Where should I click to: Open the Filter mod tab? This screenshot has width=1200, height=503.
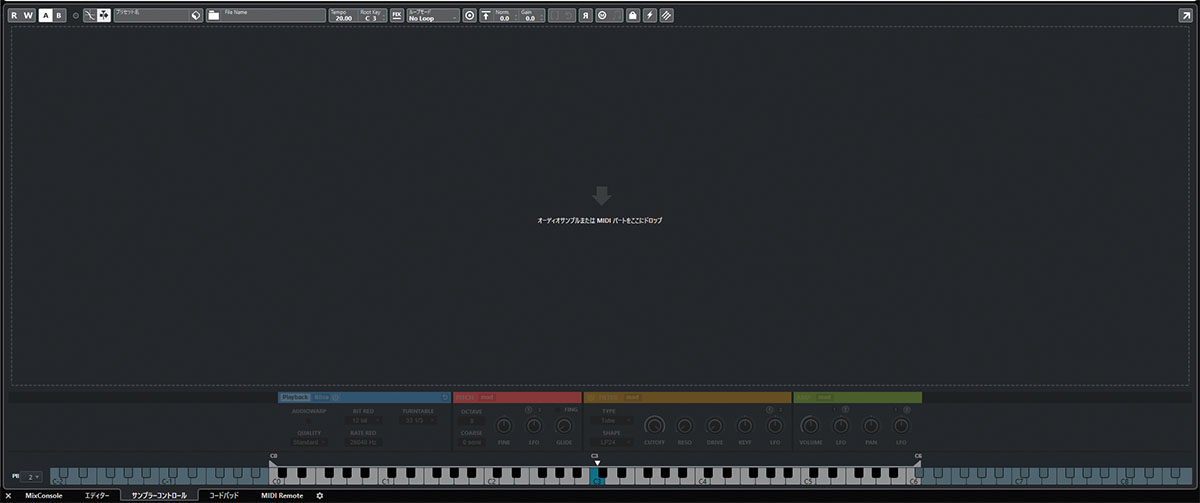(631, 397)
